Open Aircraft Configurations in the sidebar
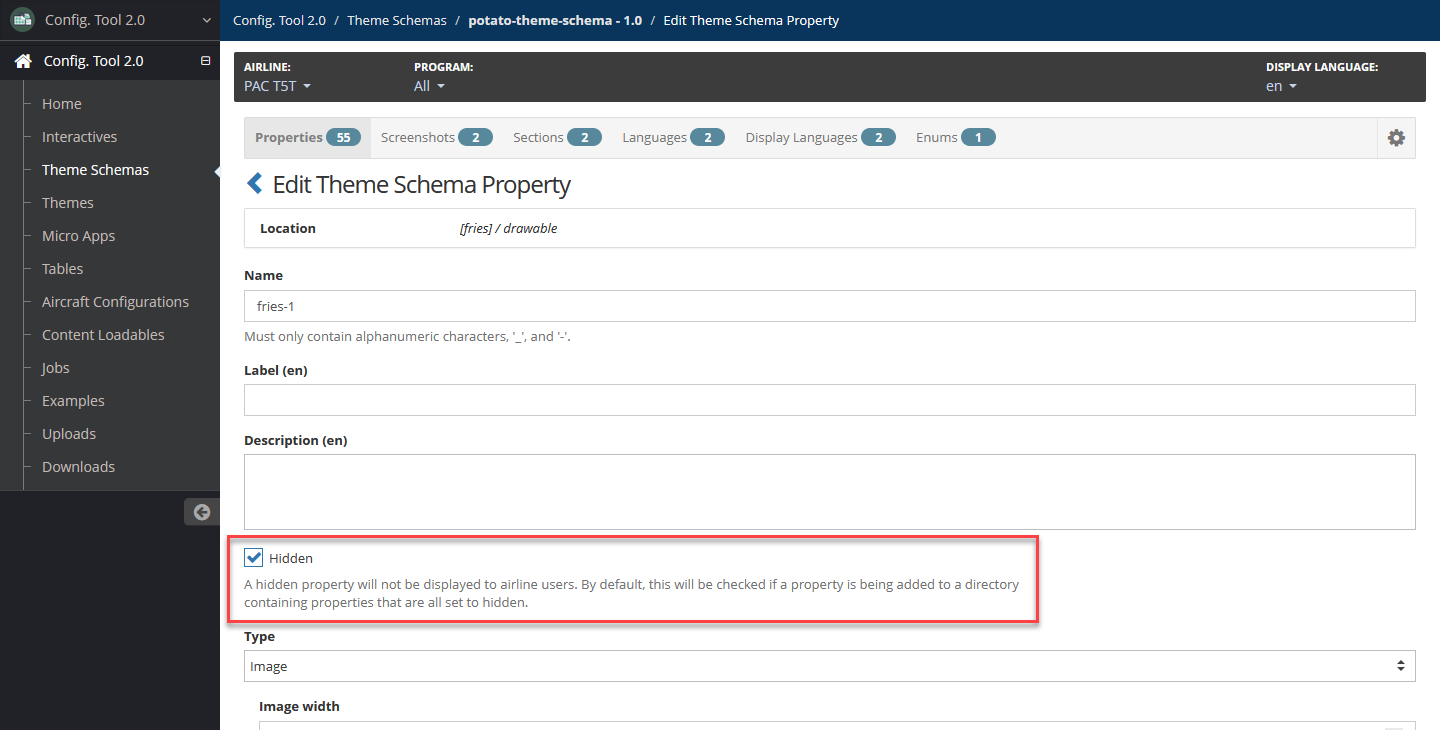The width and height of the screenshot is (1440, 730). pyautogui.click(x=115, y=302)
